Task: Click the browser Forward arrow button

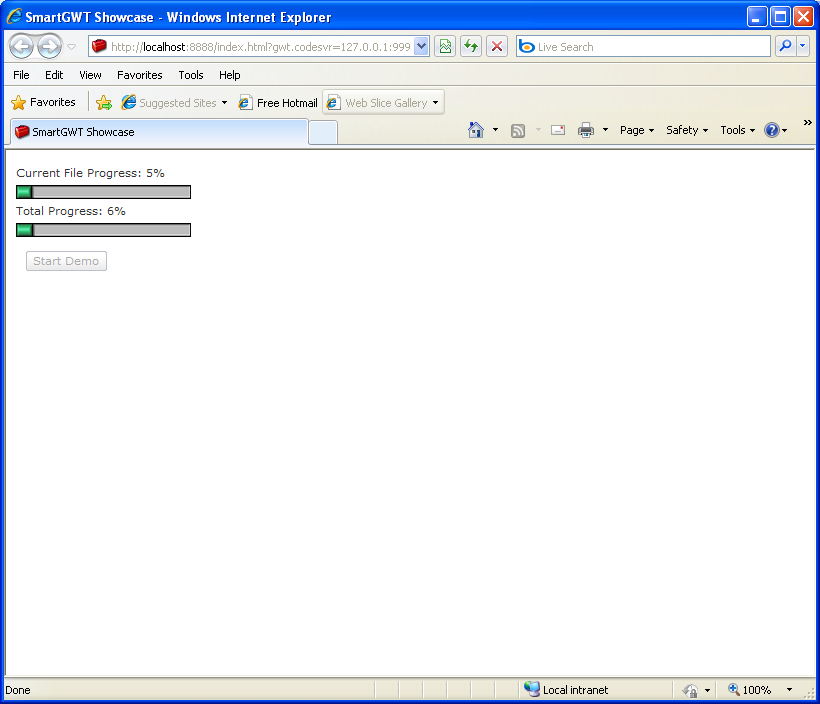Action: pos(50,47)
